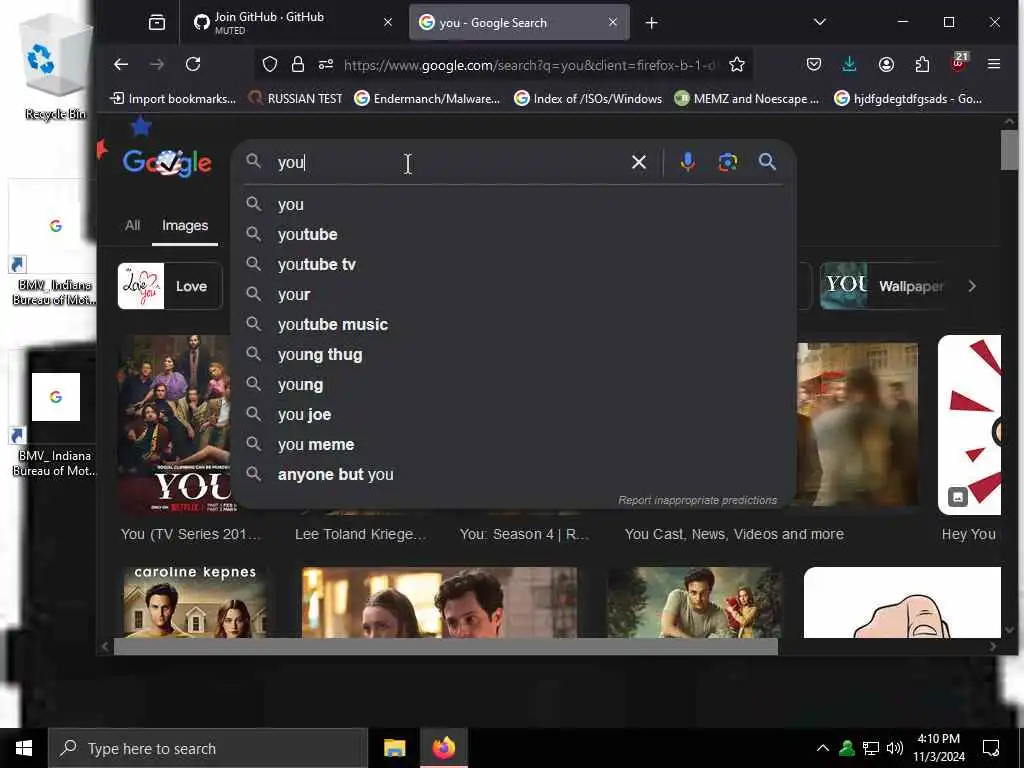Reload the current Google page
Screen dimensions: 1024x768
pos(193,64)
